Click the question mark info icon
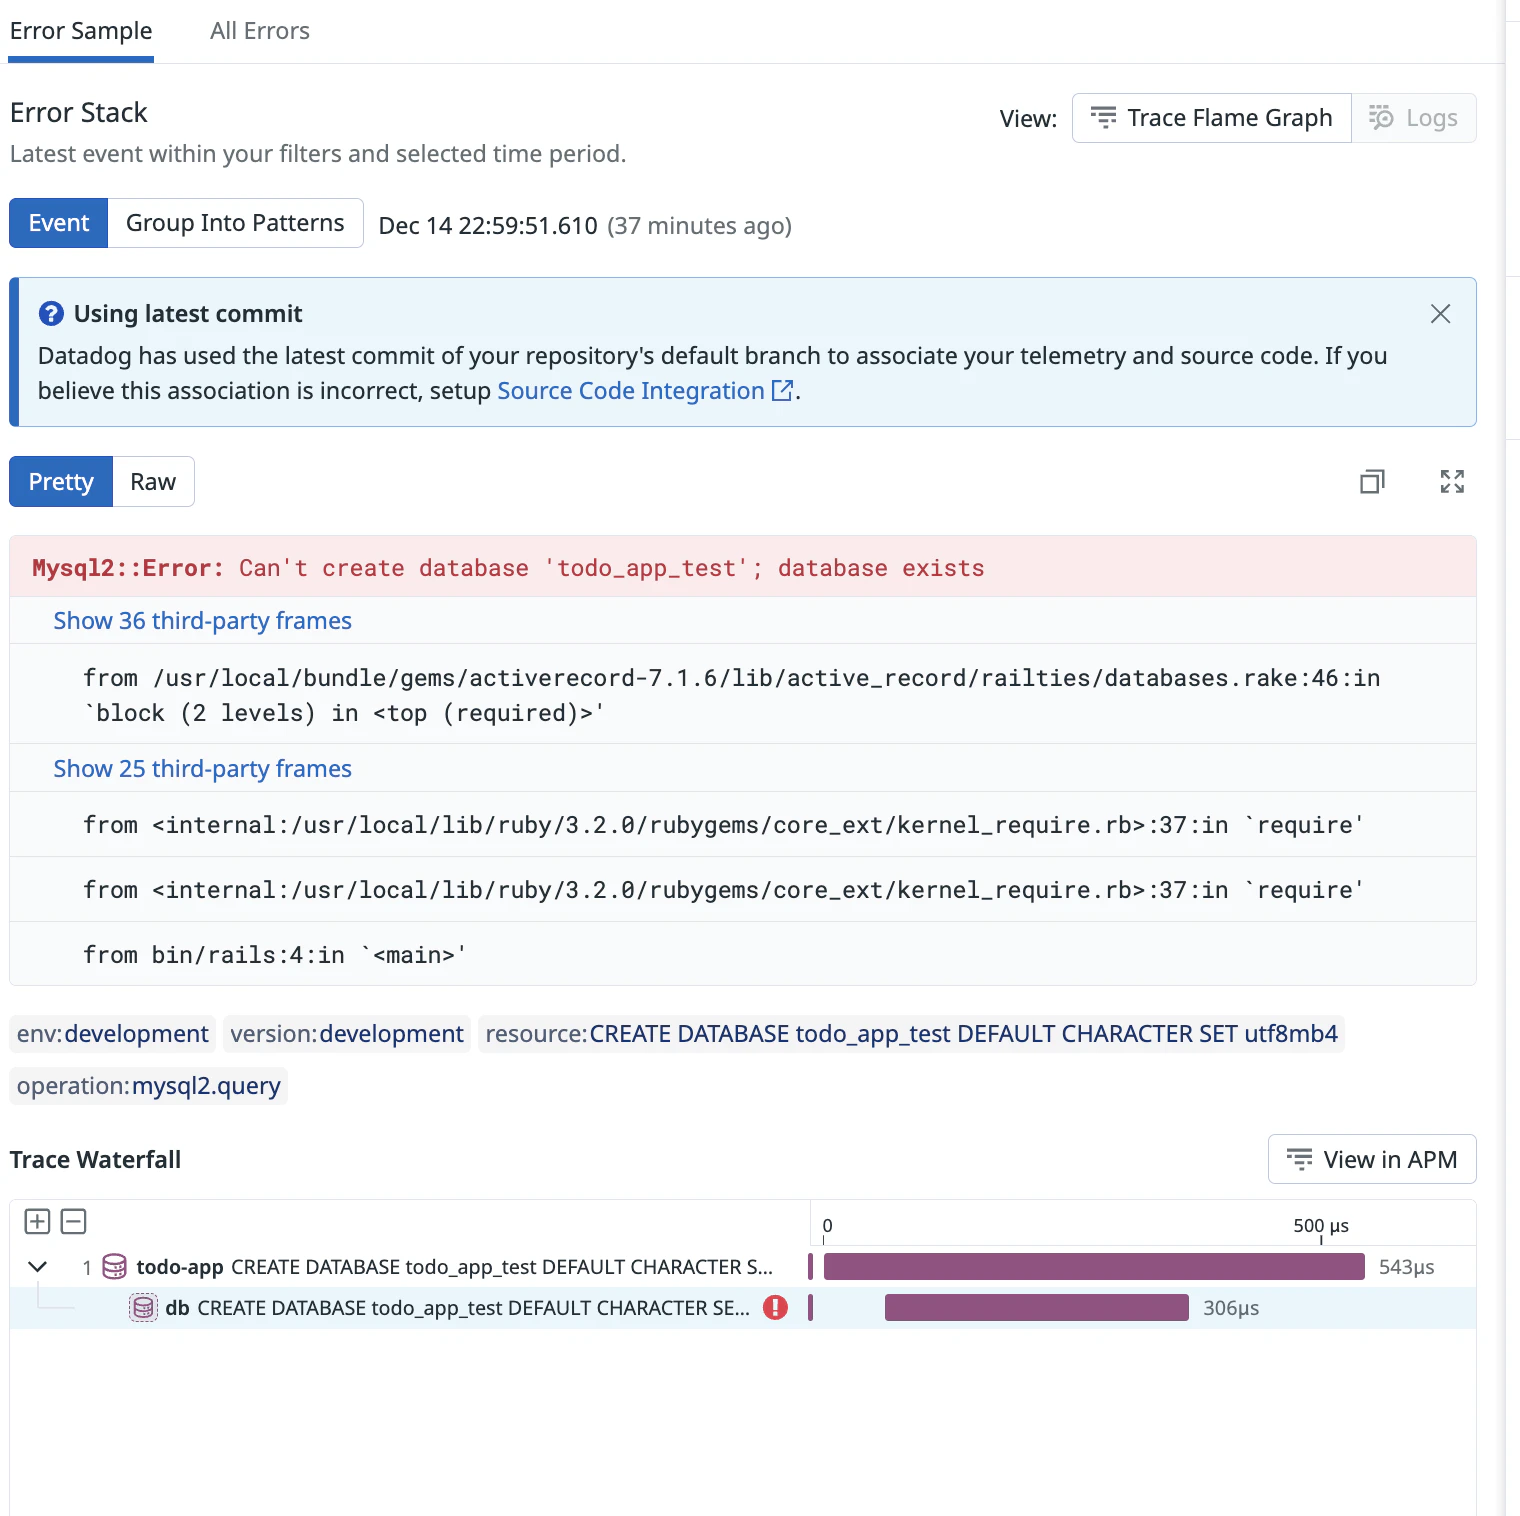 [51, 314]
